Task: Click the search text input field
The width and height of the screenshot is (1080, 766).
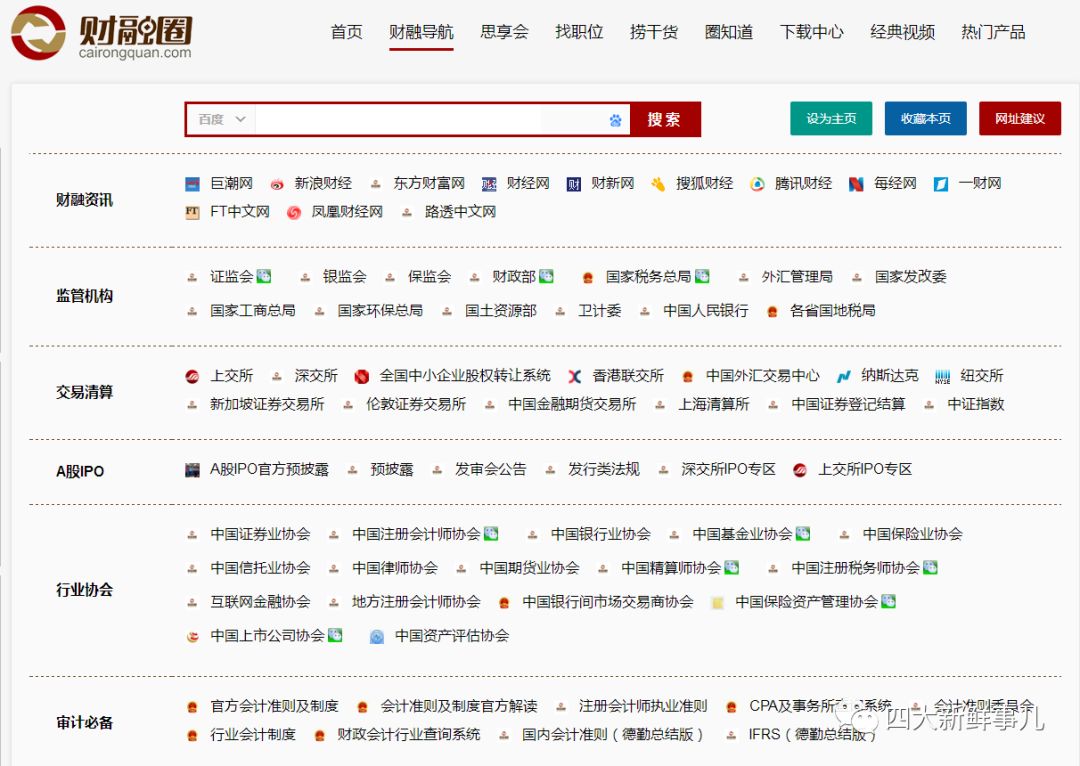Action: click(x=431, y=119)
